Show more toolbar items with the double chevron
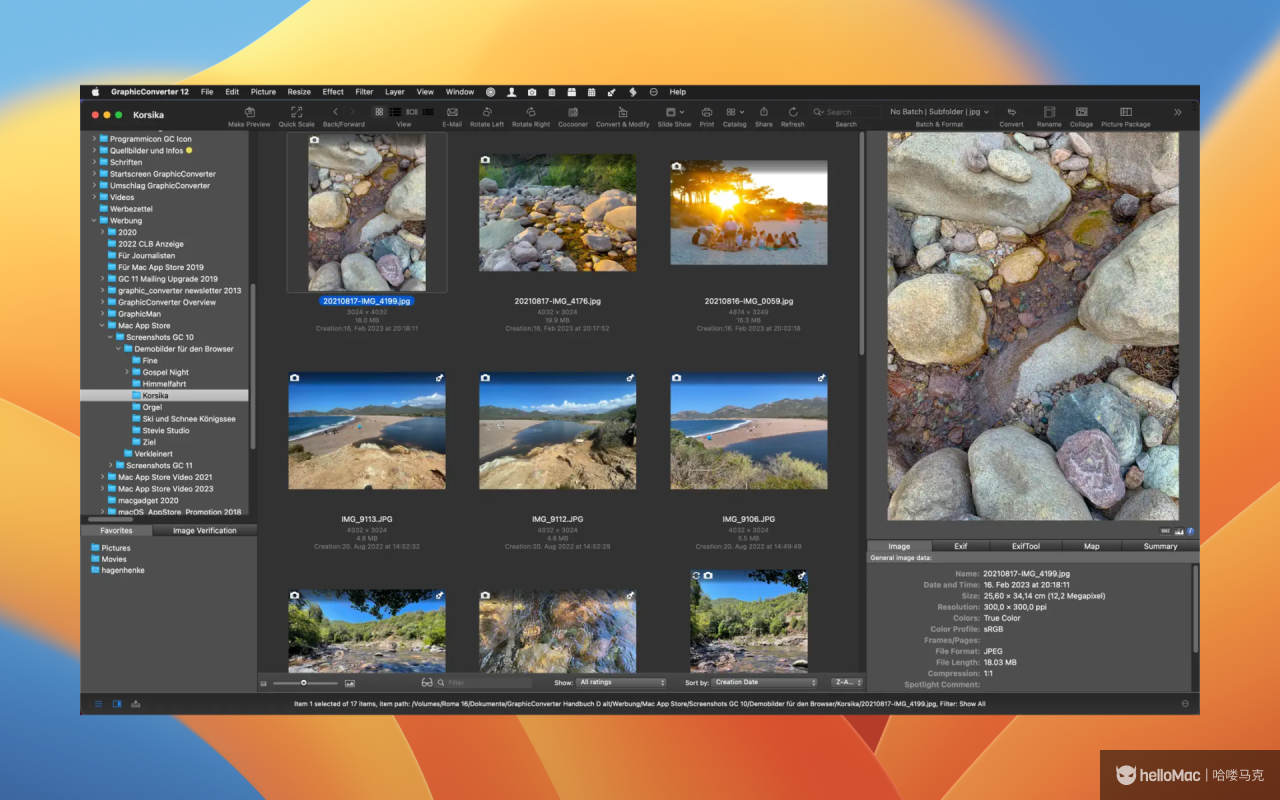1280x800 pixels. click(x=1177, y=112)
